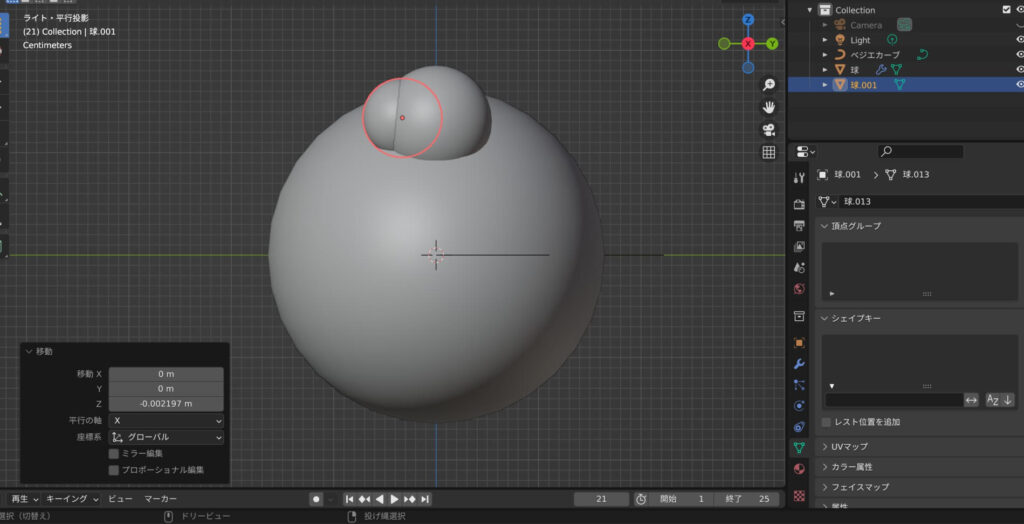Image resolution: width=1024 pixels, height=524 pixels.
Task: Switch perspective/orthographic with the grid icon
Action: pyautogui.click(x=769, y=153)
